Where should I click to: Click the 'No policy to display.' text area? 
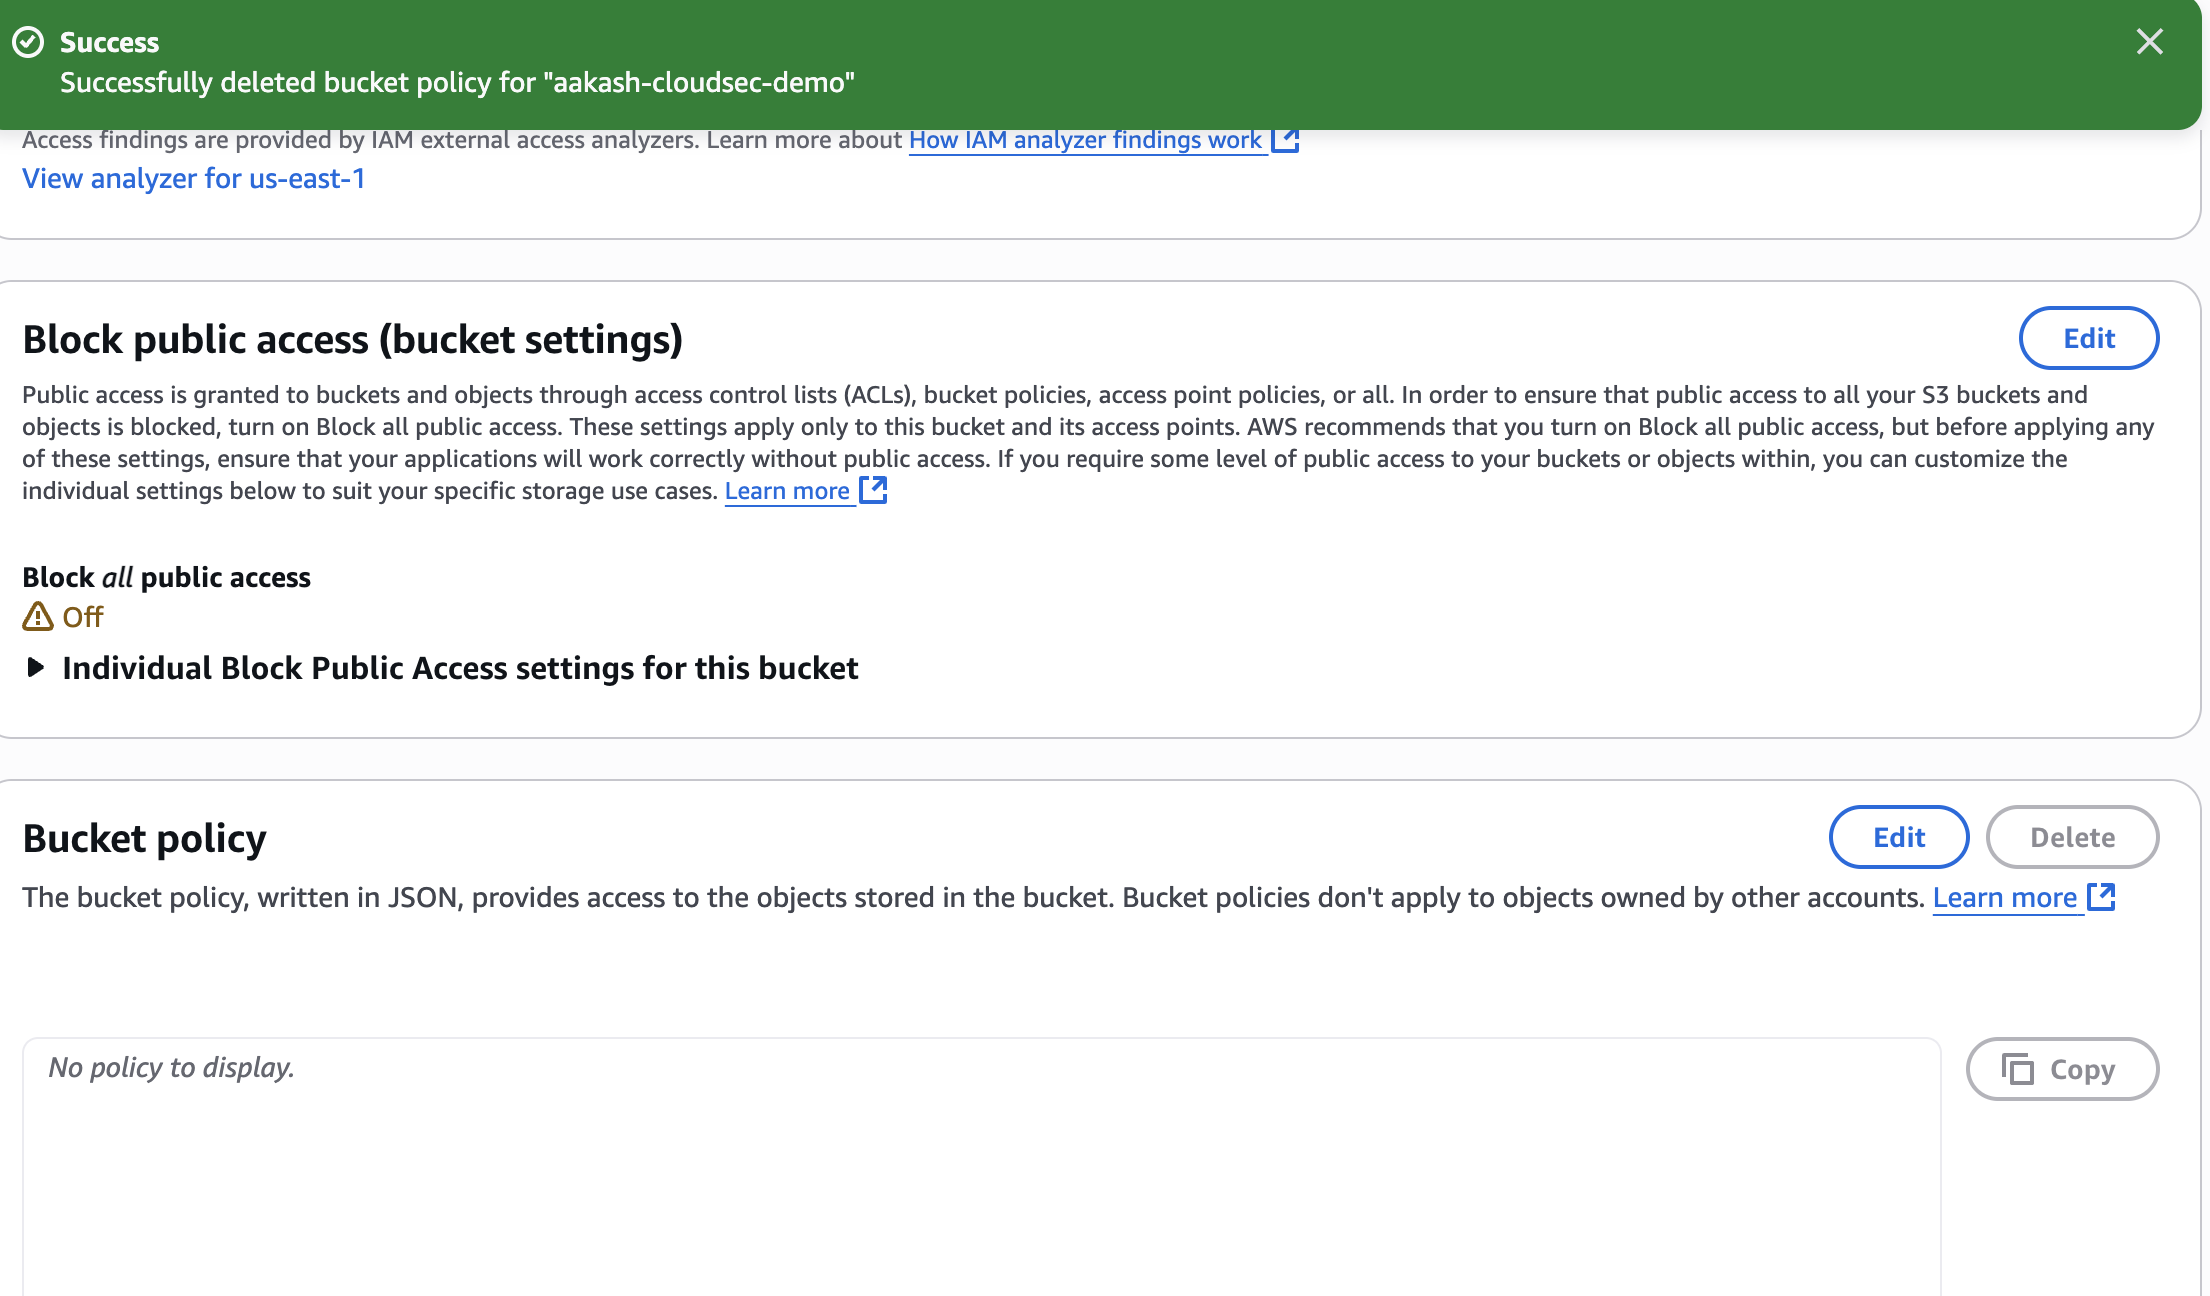981,1167
